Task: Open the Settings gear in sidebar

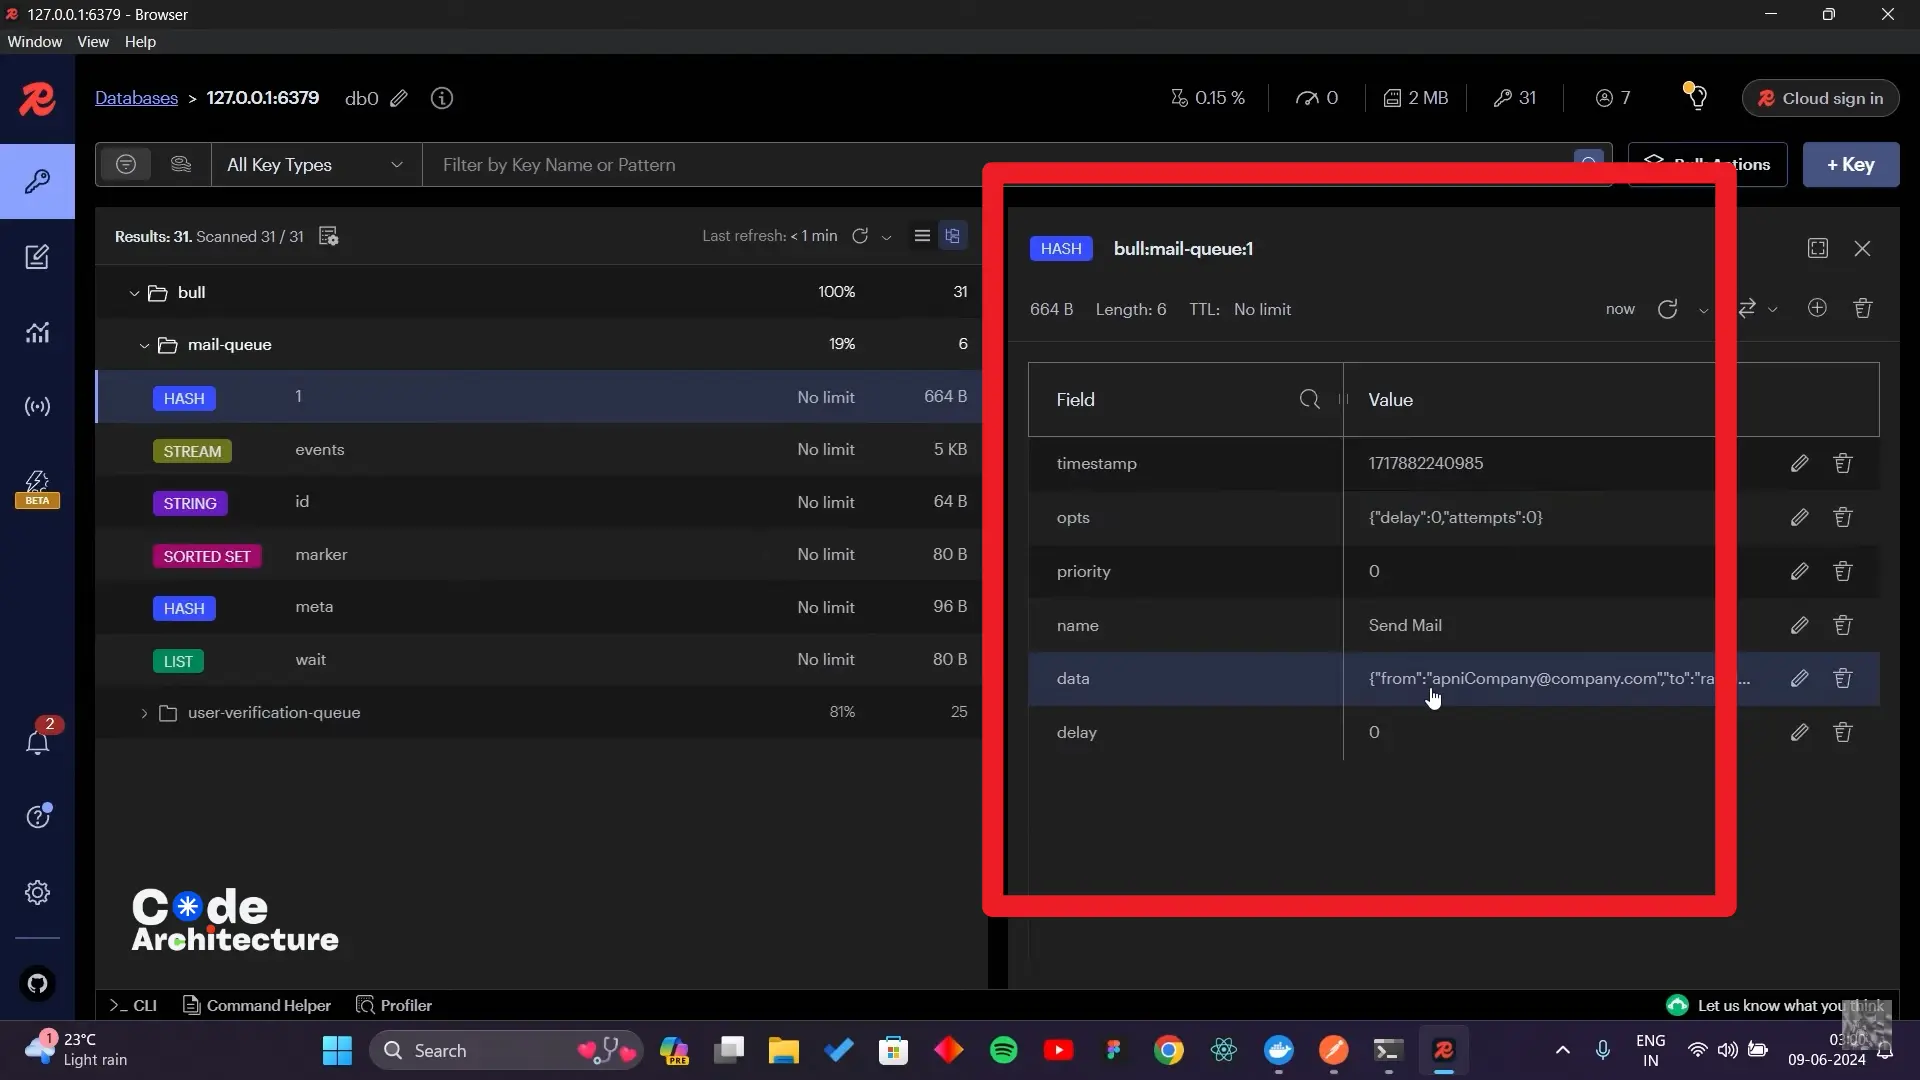Action: (37, 892)
